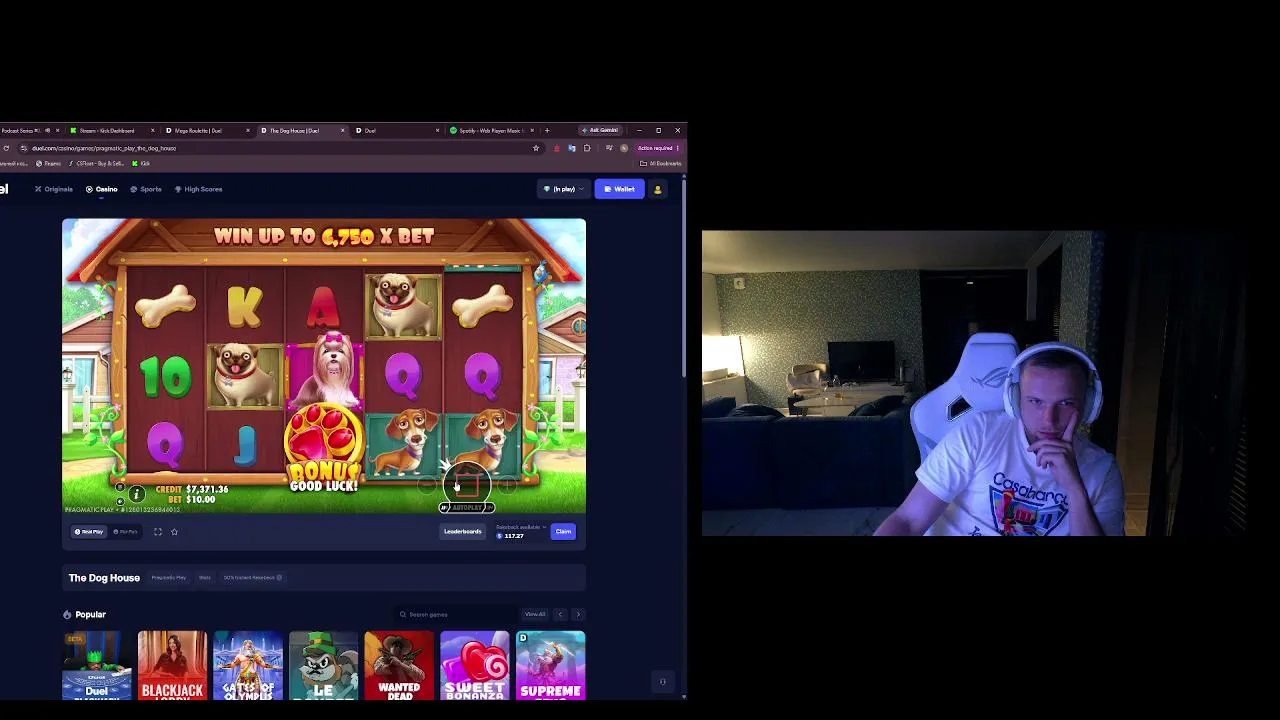Viewport: 1280px width, 720px height.
Task: Show previous popular games
Action: click(560, 614)
